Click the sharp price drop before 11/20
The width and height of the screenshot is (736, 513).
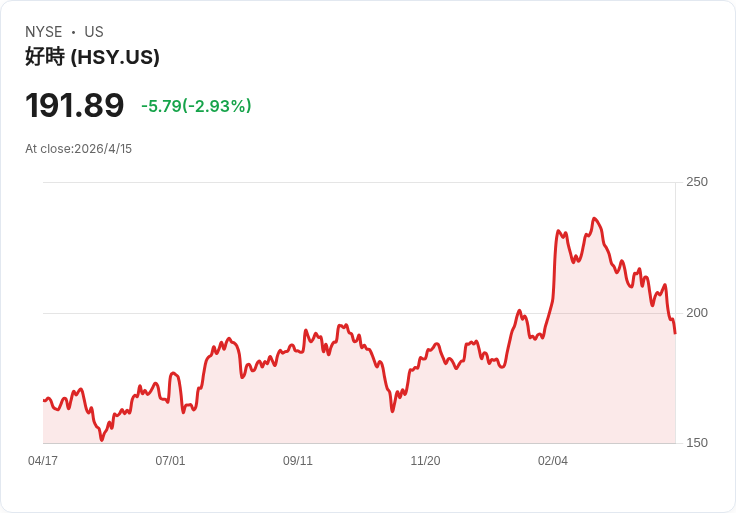click(388, 395)
